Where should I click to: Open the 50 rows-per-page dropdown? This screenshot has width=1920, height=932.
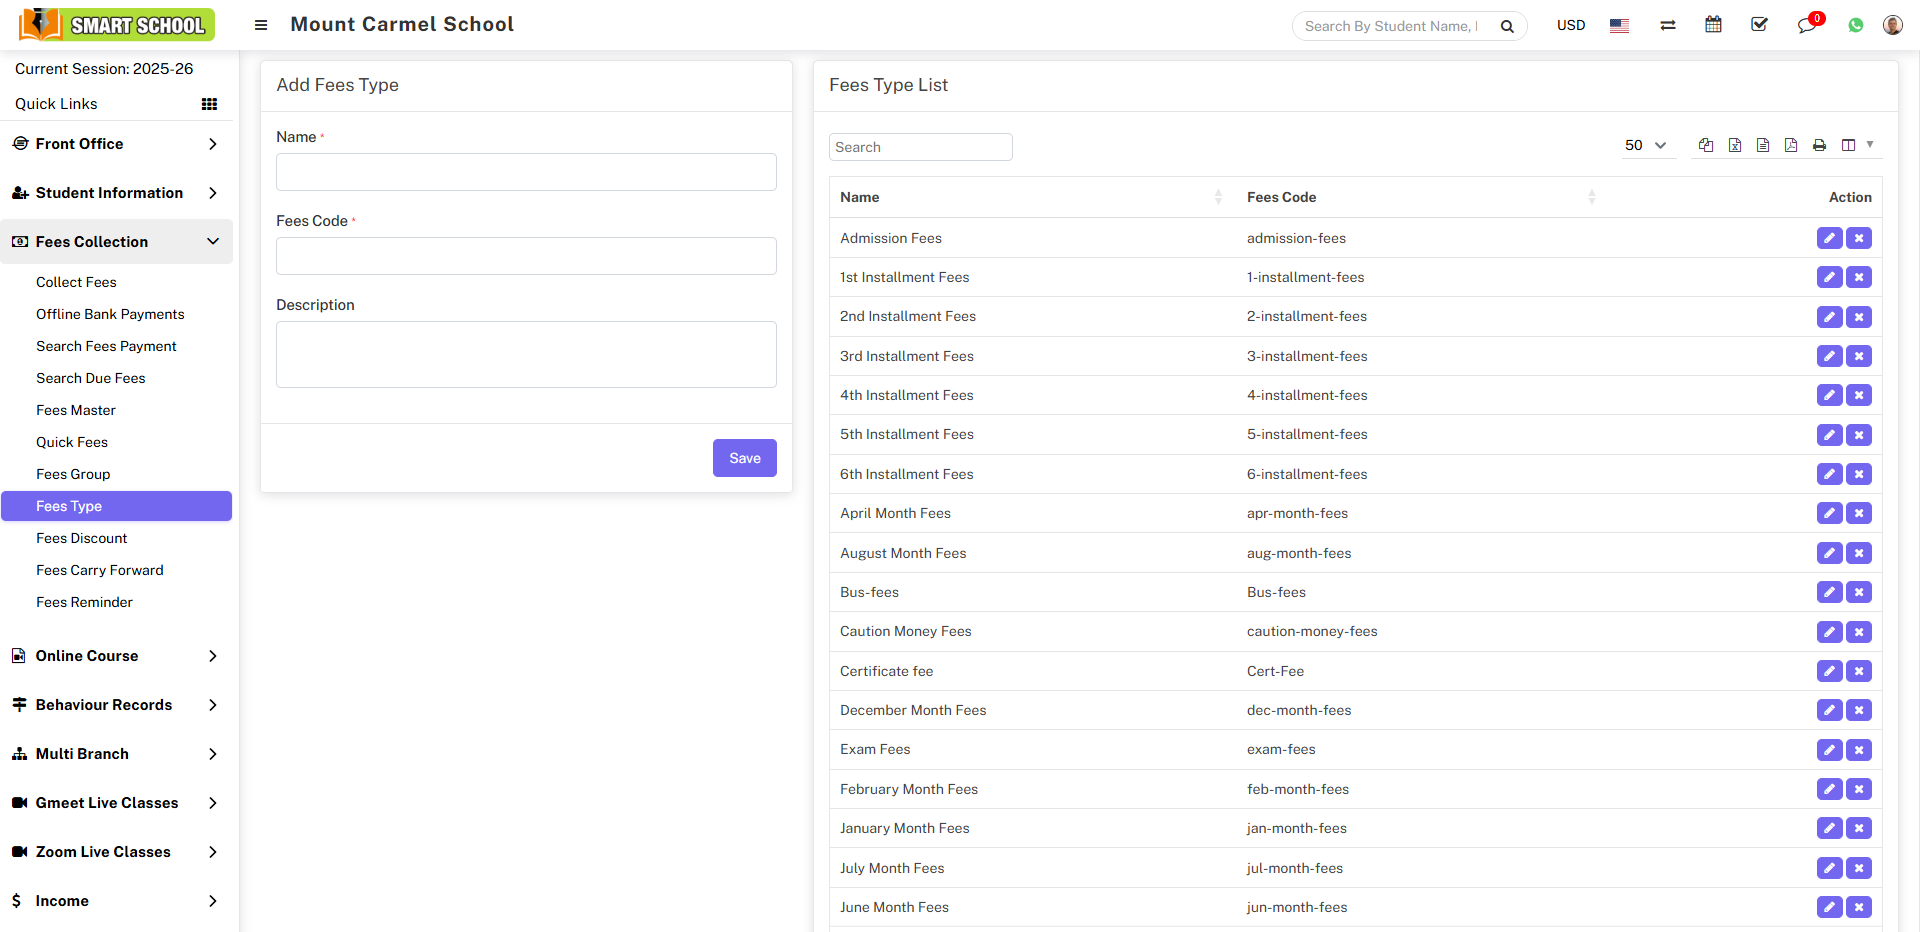[x=1645, y=146]
